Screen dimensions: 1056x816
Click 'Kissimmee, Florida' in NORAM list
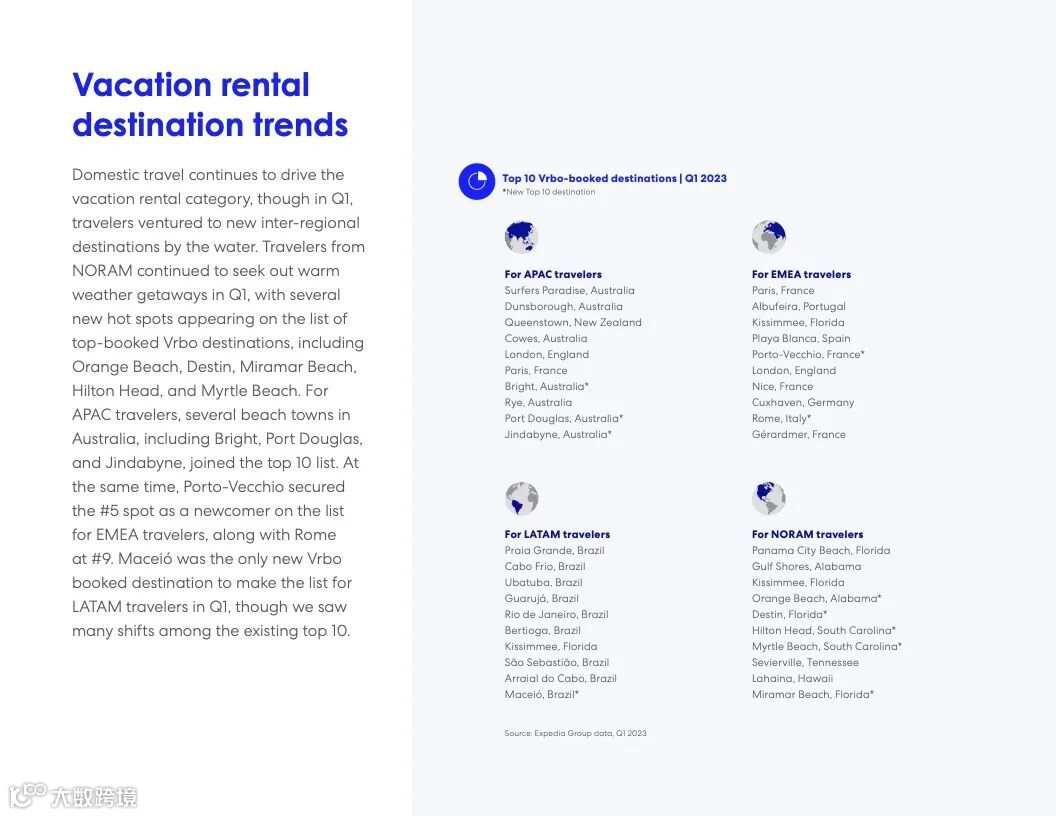798,582
